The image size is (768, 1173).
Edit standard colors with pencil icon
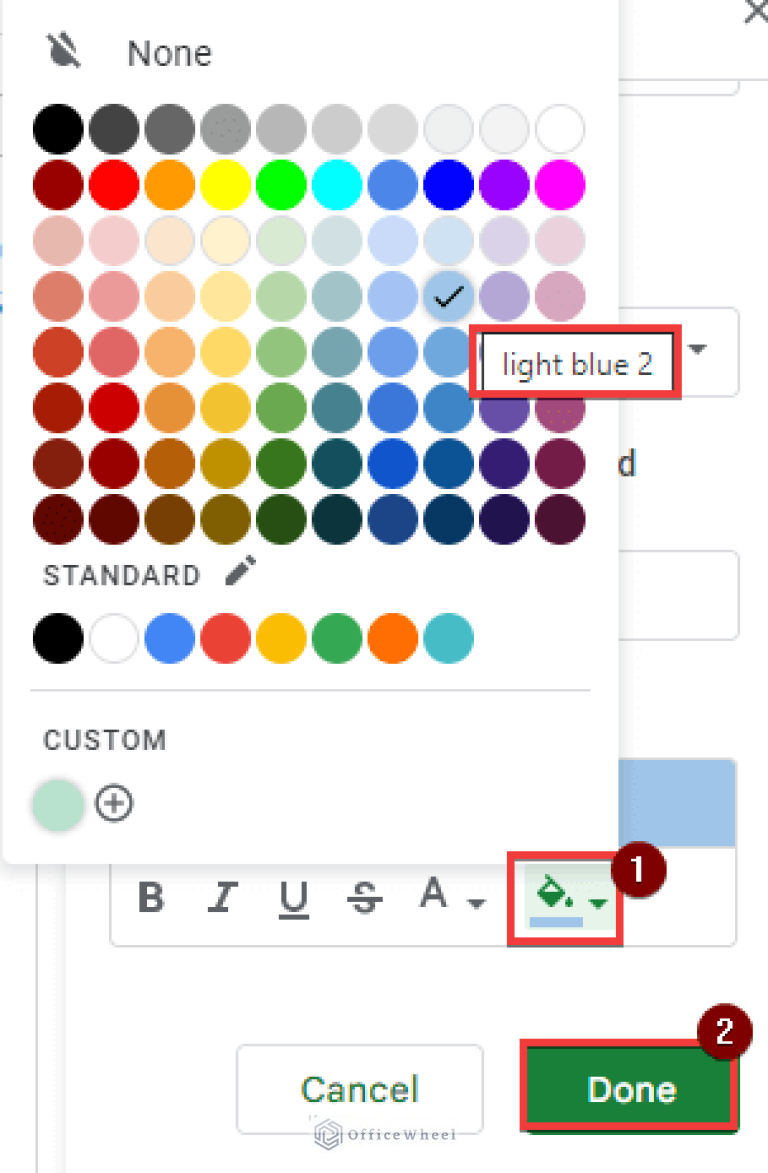tap(241, 572)
